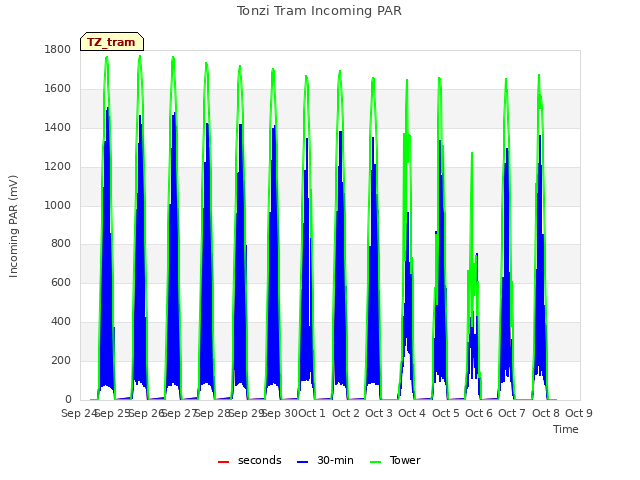The height and width of the screenshot is (480, 640).
Task: Click the Incoming PAR (mV) axis label
Action: click(13, 227)
